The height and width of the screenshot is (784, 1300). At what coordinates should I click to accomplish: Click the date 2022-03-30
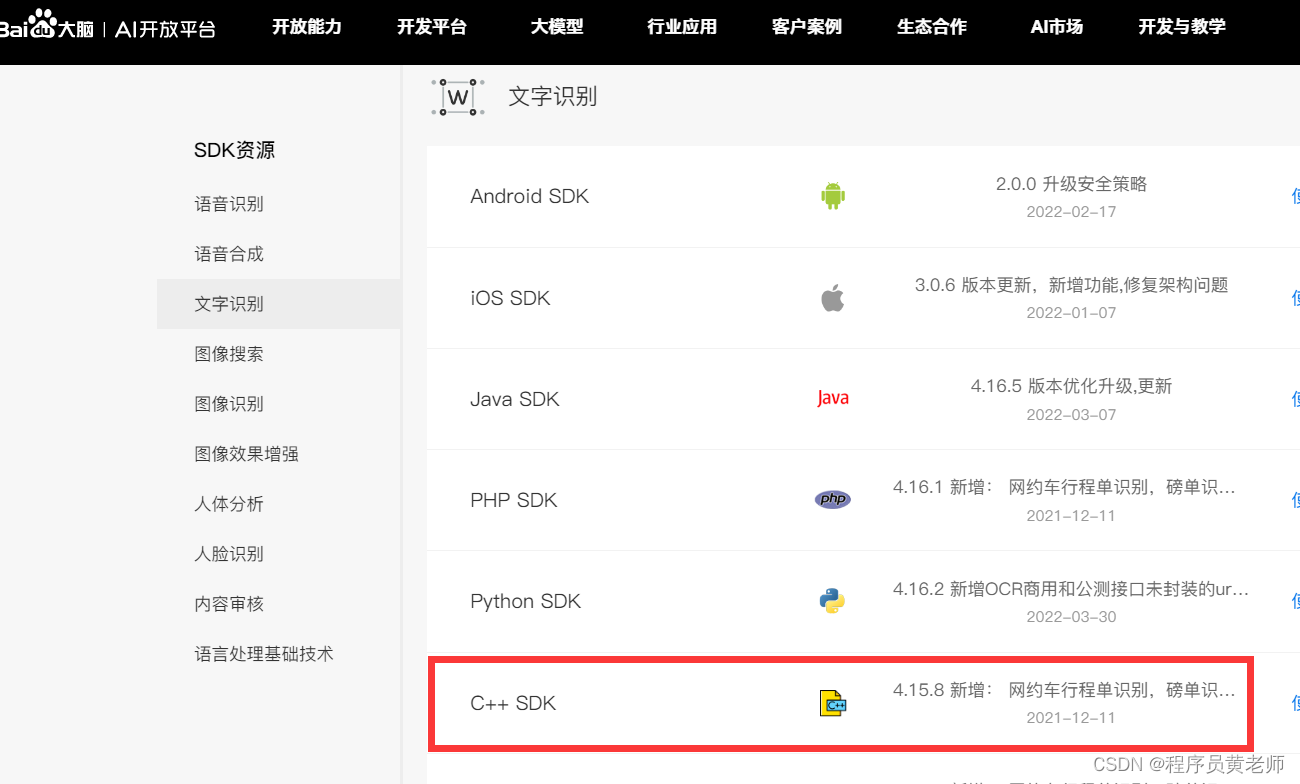pyautogui.click(x=1071, y=617)
